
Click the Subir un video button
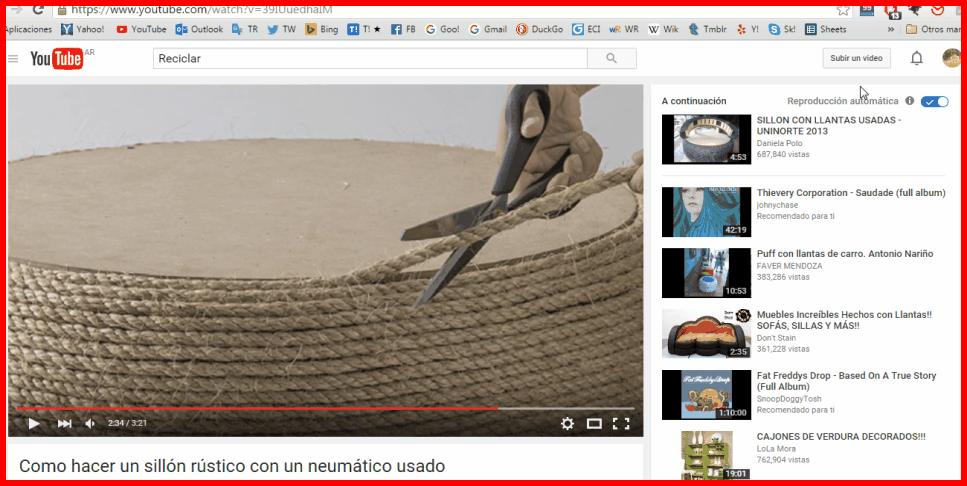(856, 58)
